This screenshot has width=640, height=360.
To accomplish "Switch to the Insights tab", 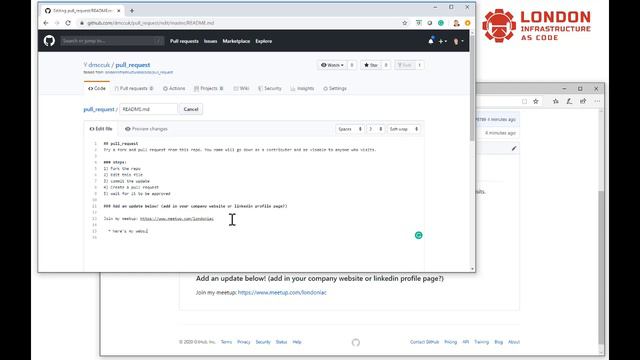I will point(302,88).
